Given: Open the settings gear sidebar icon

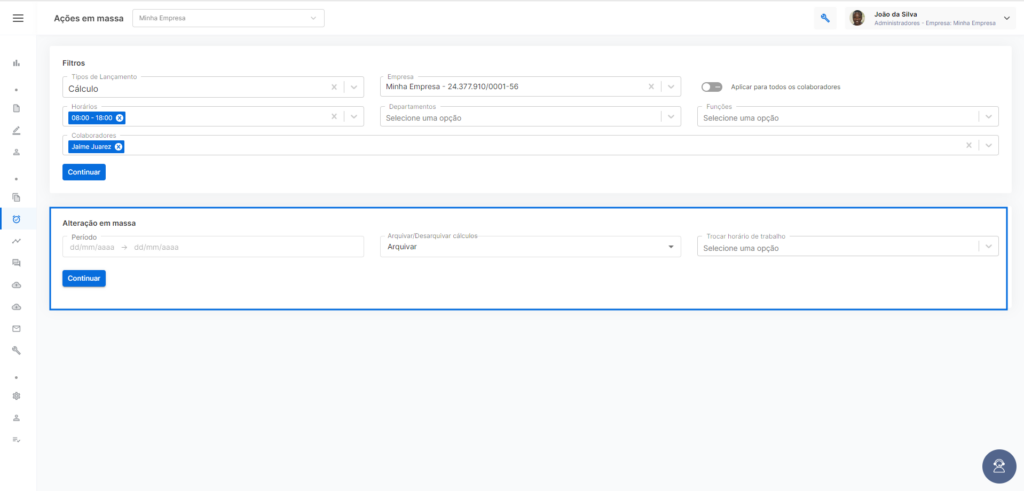Looking at the screenshot, I should tap(16, 396).
